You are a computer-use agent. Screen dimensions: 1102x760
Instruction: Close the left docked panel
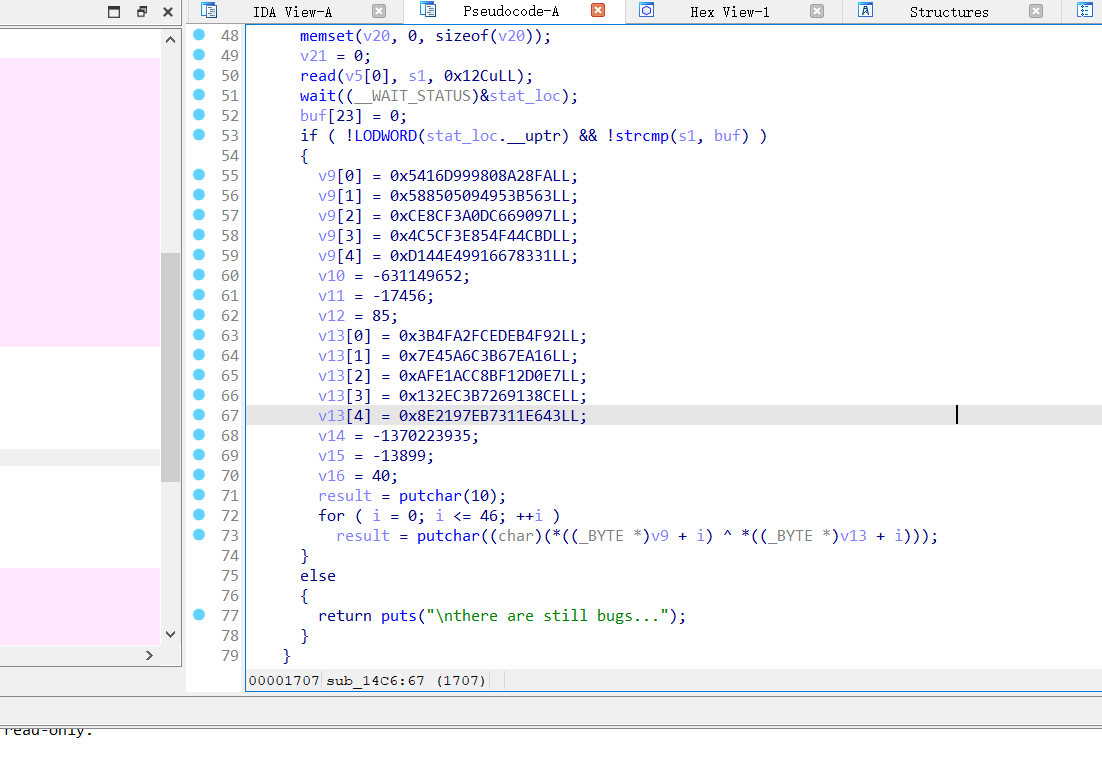point(167,11)
